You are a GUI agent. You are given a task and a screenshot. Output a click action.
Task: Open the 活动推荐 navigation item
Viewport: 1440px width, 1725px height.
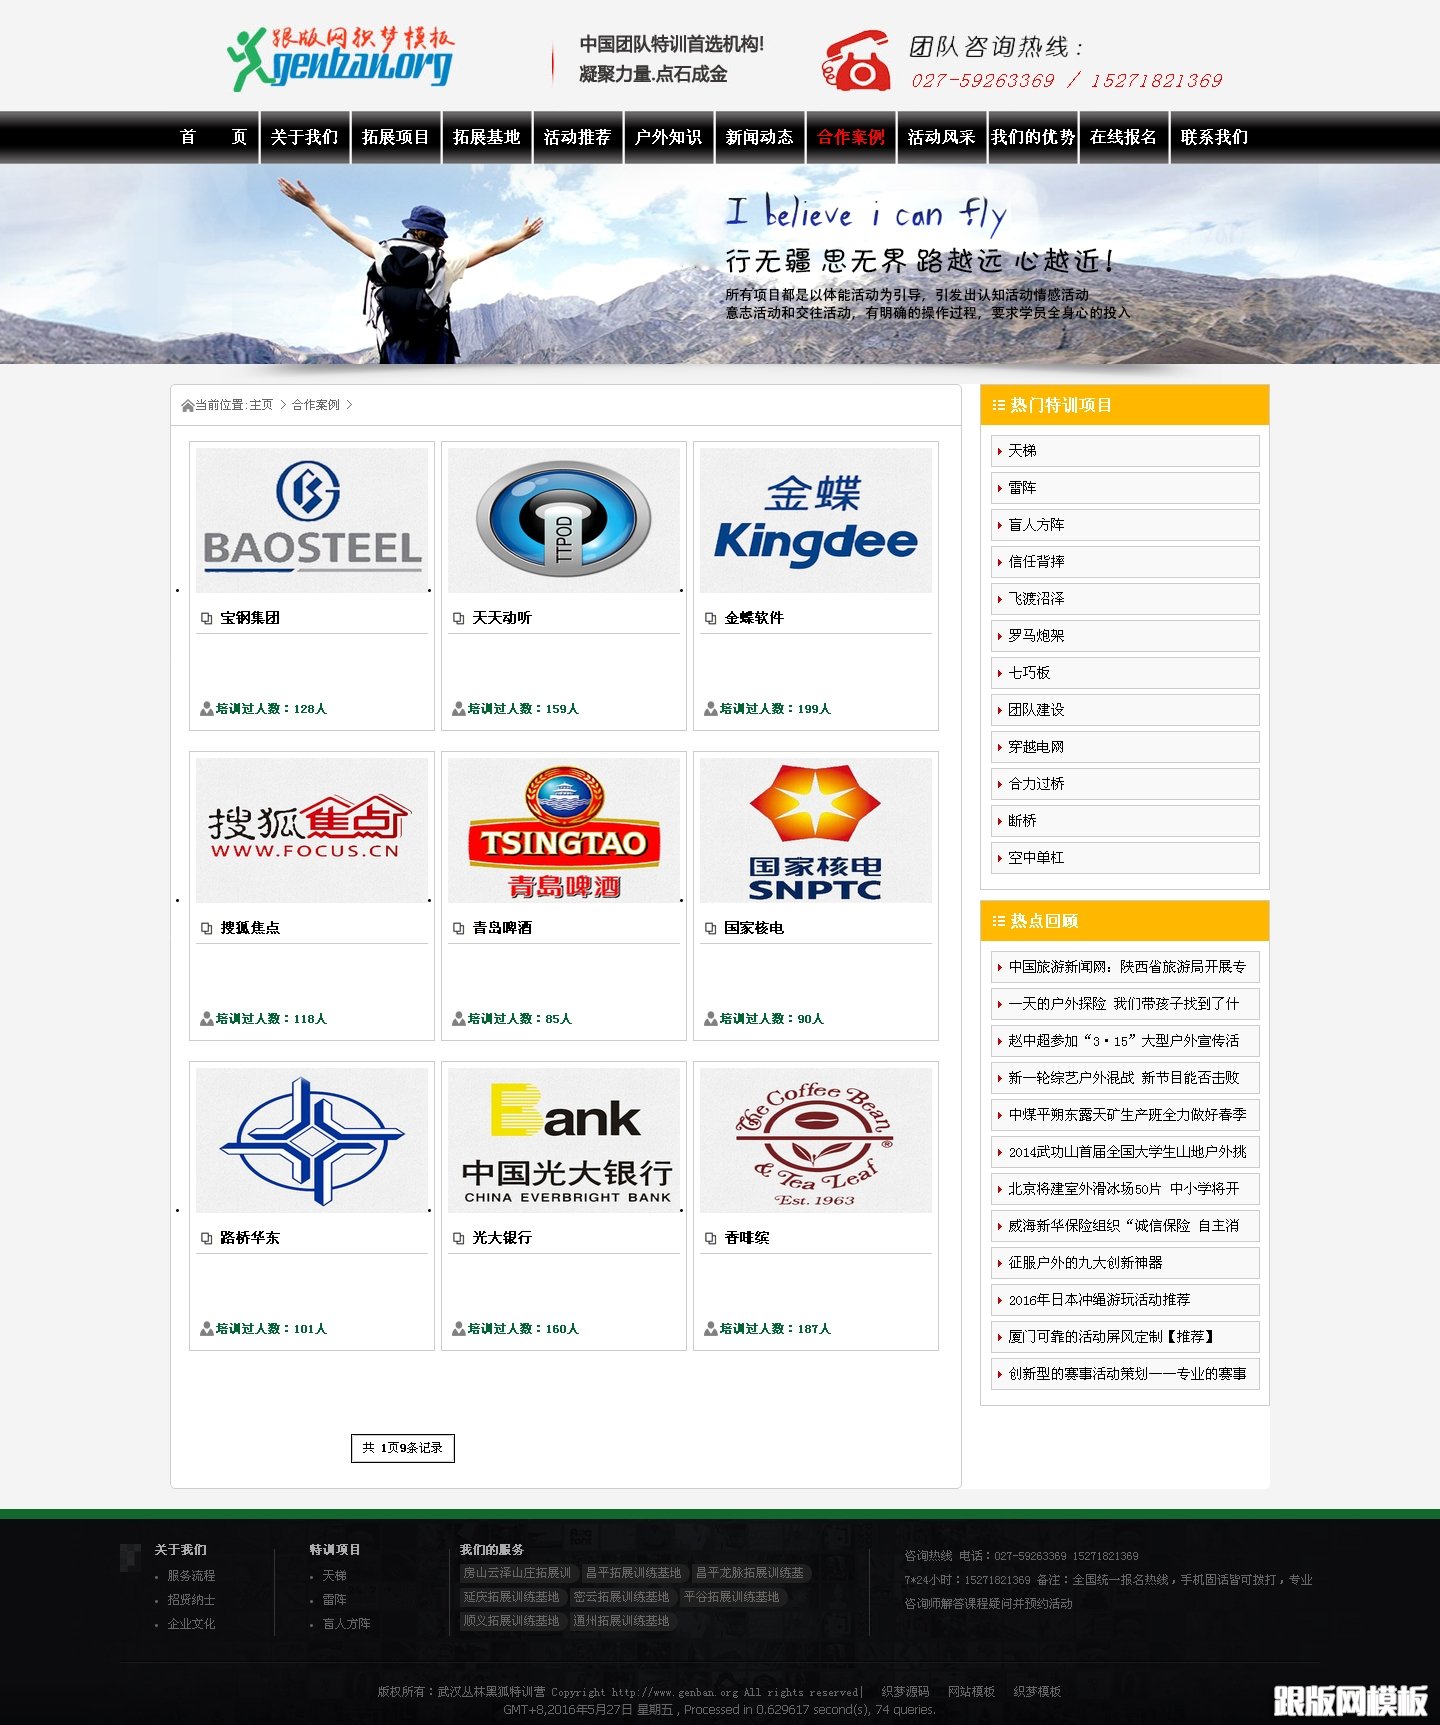coord(578,137)
